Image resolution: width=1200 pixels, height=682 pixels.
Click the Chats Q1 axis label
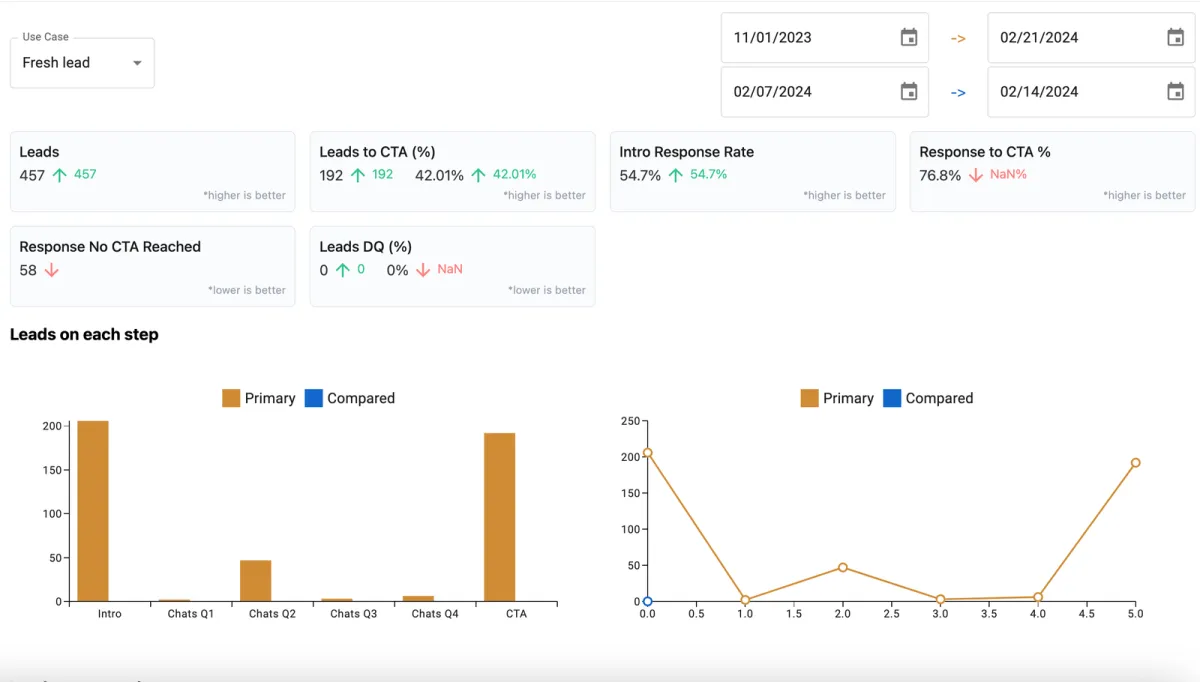tap(190, 614)
